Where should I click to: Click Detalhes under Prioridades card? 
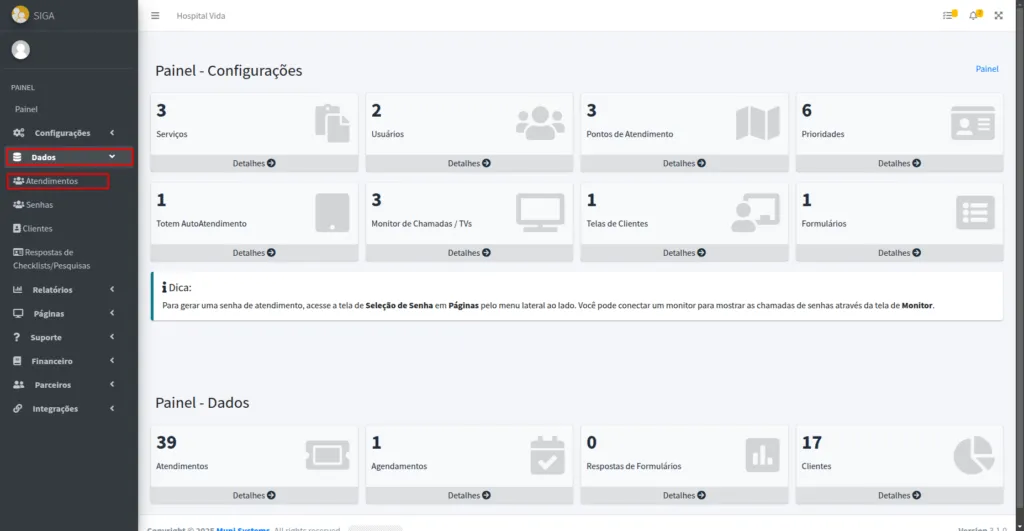pyautogui.click(x=899, y=163)
